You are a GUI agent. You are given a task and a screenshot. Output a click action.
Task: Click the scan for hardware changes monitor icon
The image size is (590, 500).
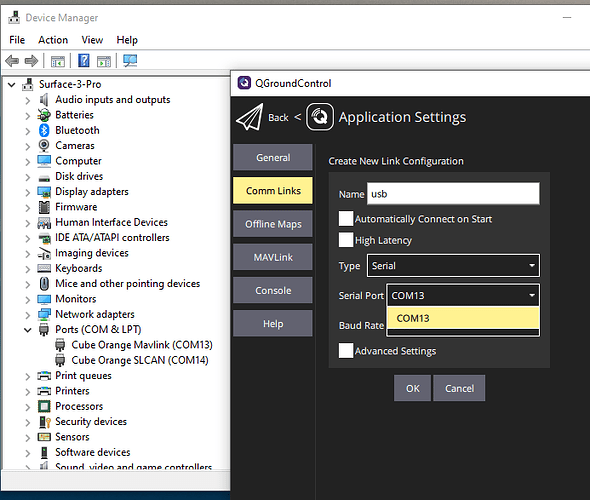(130, 61)
